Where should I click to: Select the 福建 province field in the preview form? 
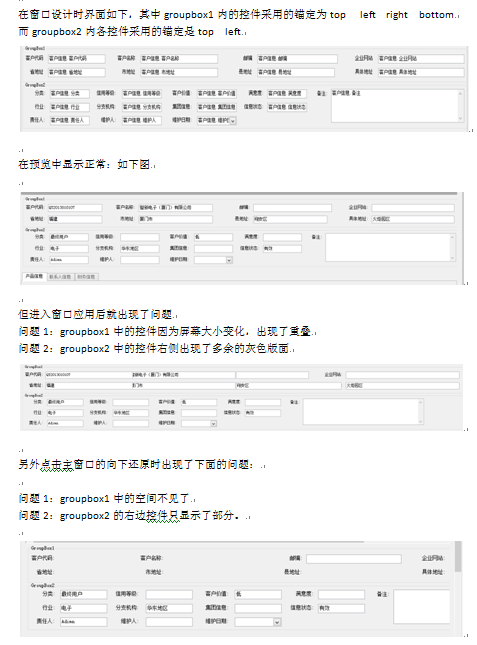point(75,219)
